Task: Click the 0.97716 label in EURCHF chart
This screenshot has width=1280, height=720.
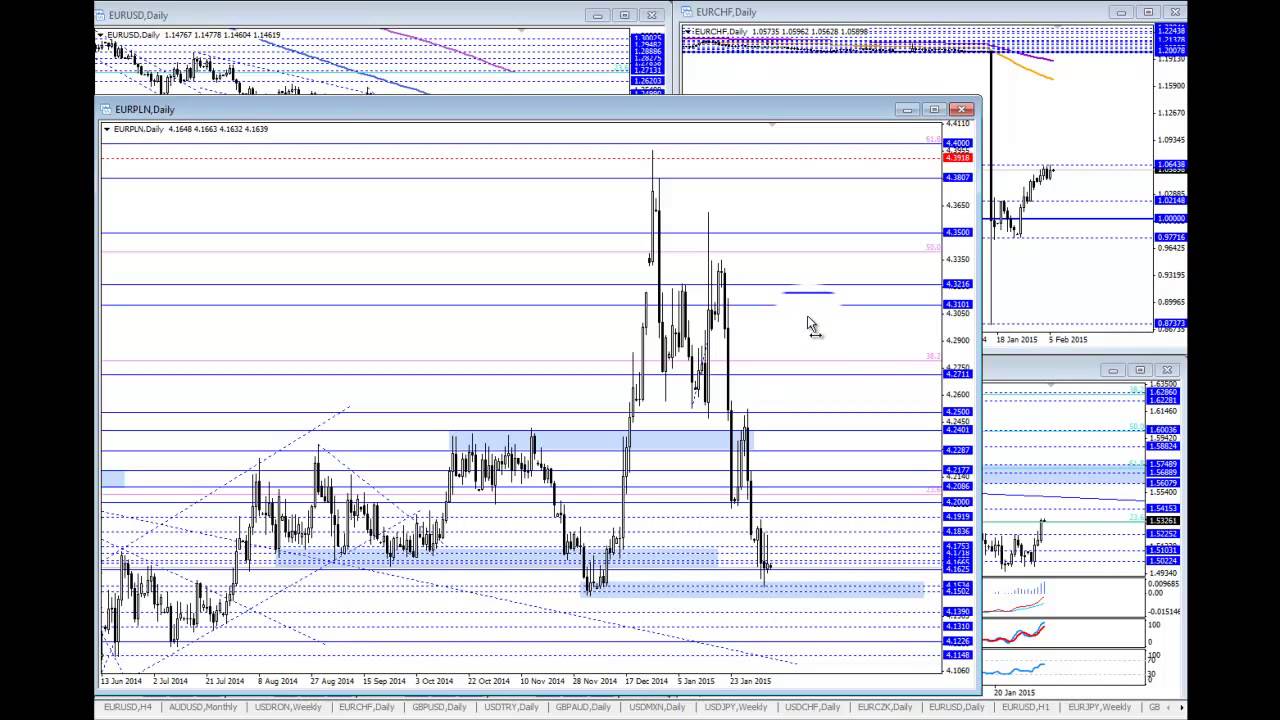Action: [1170, 238]
